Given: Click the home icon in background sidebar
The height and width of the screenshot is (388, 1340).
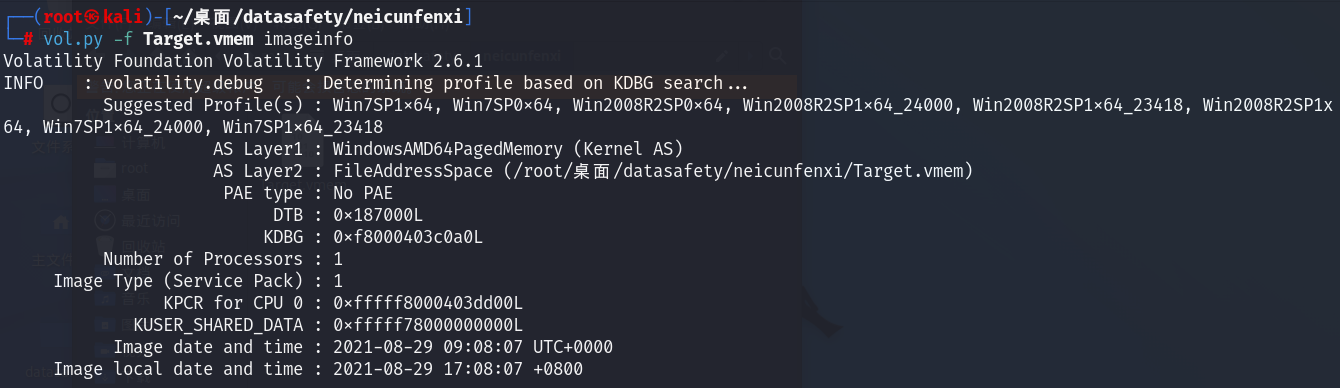Looking at the screenshot, I should [x=61, y=222].
